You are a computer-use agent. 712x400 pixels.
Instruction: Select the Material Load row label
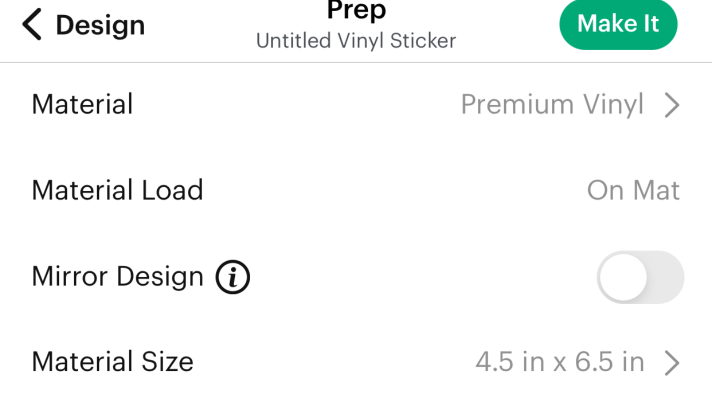[x=117, y=190]
